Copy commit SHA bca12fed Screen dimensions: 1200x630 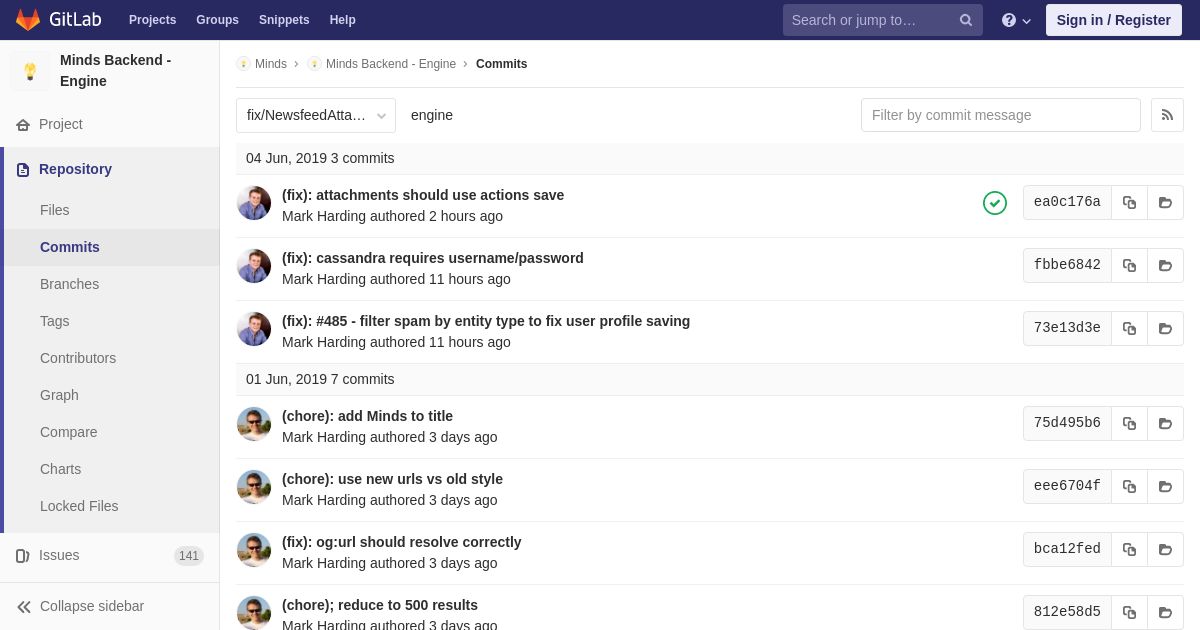(x=1129, y=549)
